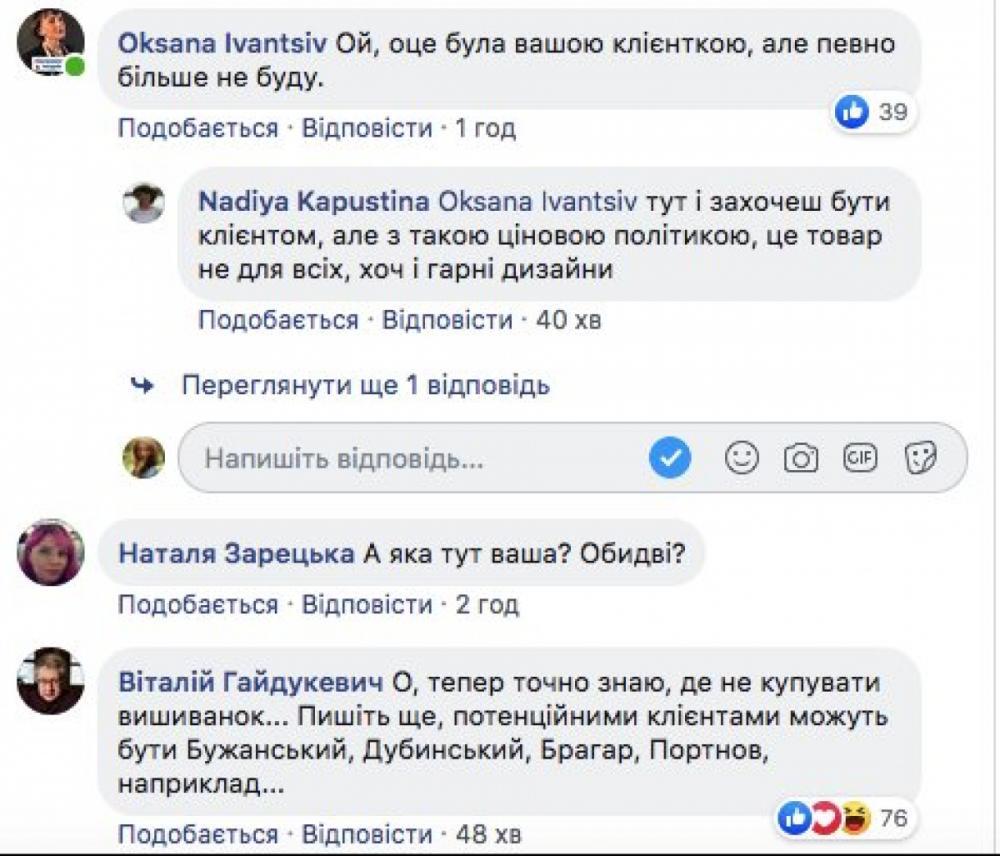
Task: Like Nadiya Kapustina's reply via 'Подобається'
Action: pos(278,320)
